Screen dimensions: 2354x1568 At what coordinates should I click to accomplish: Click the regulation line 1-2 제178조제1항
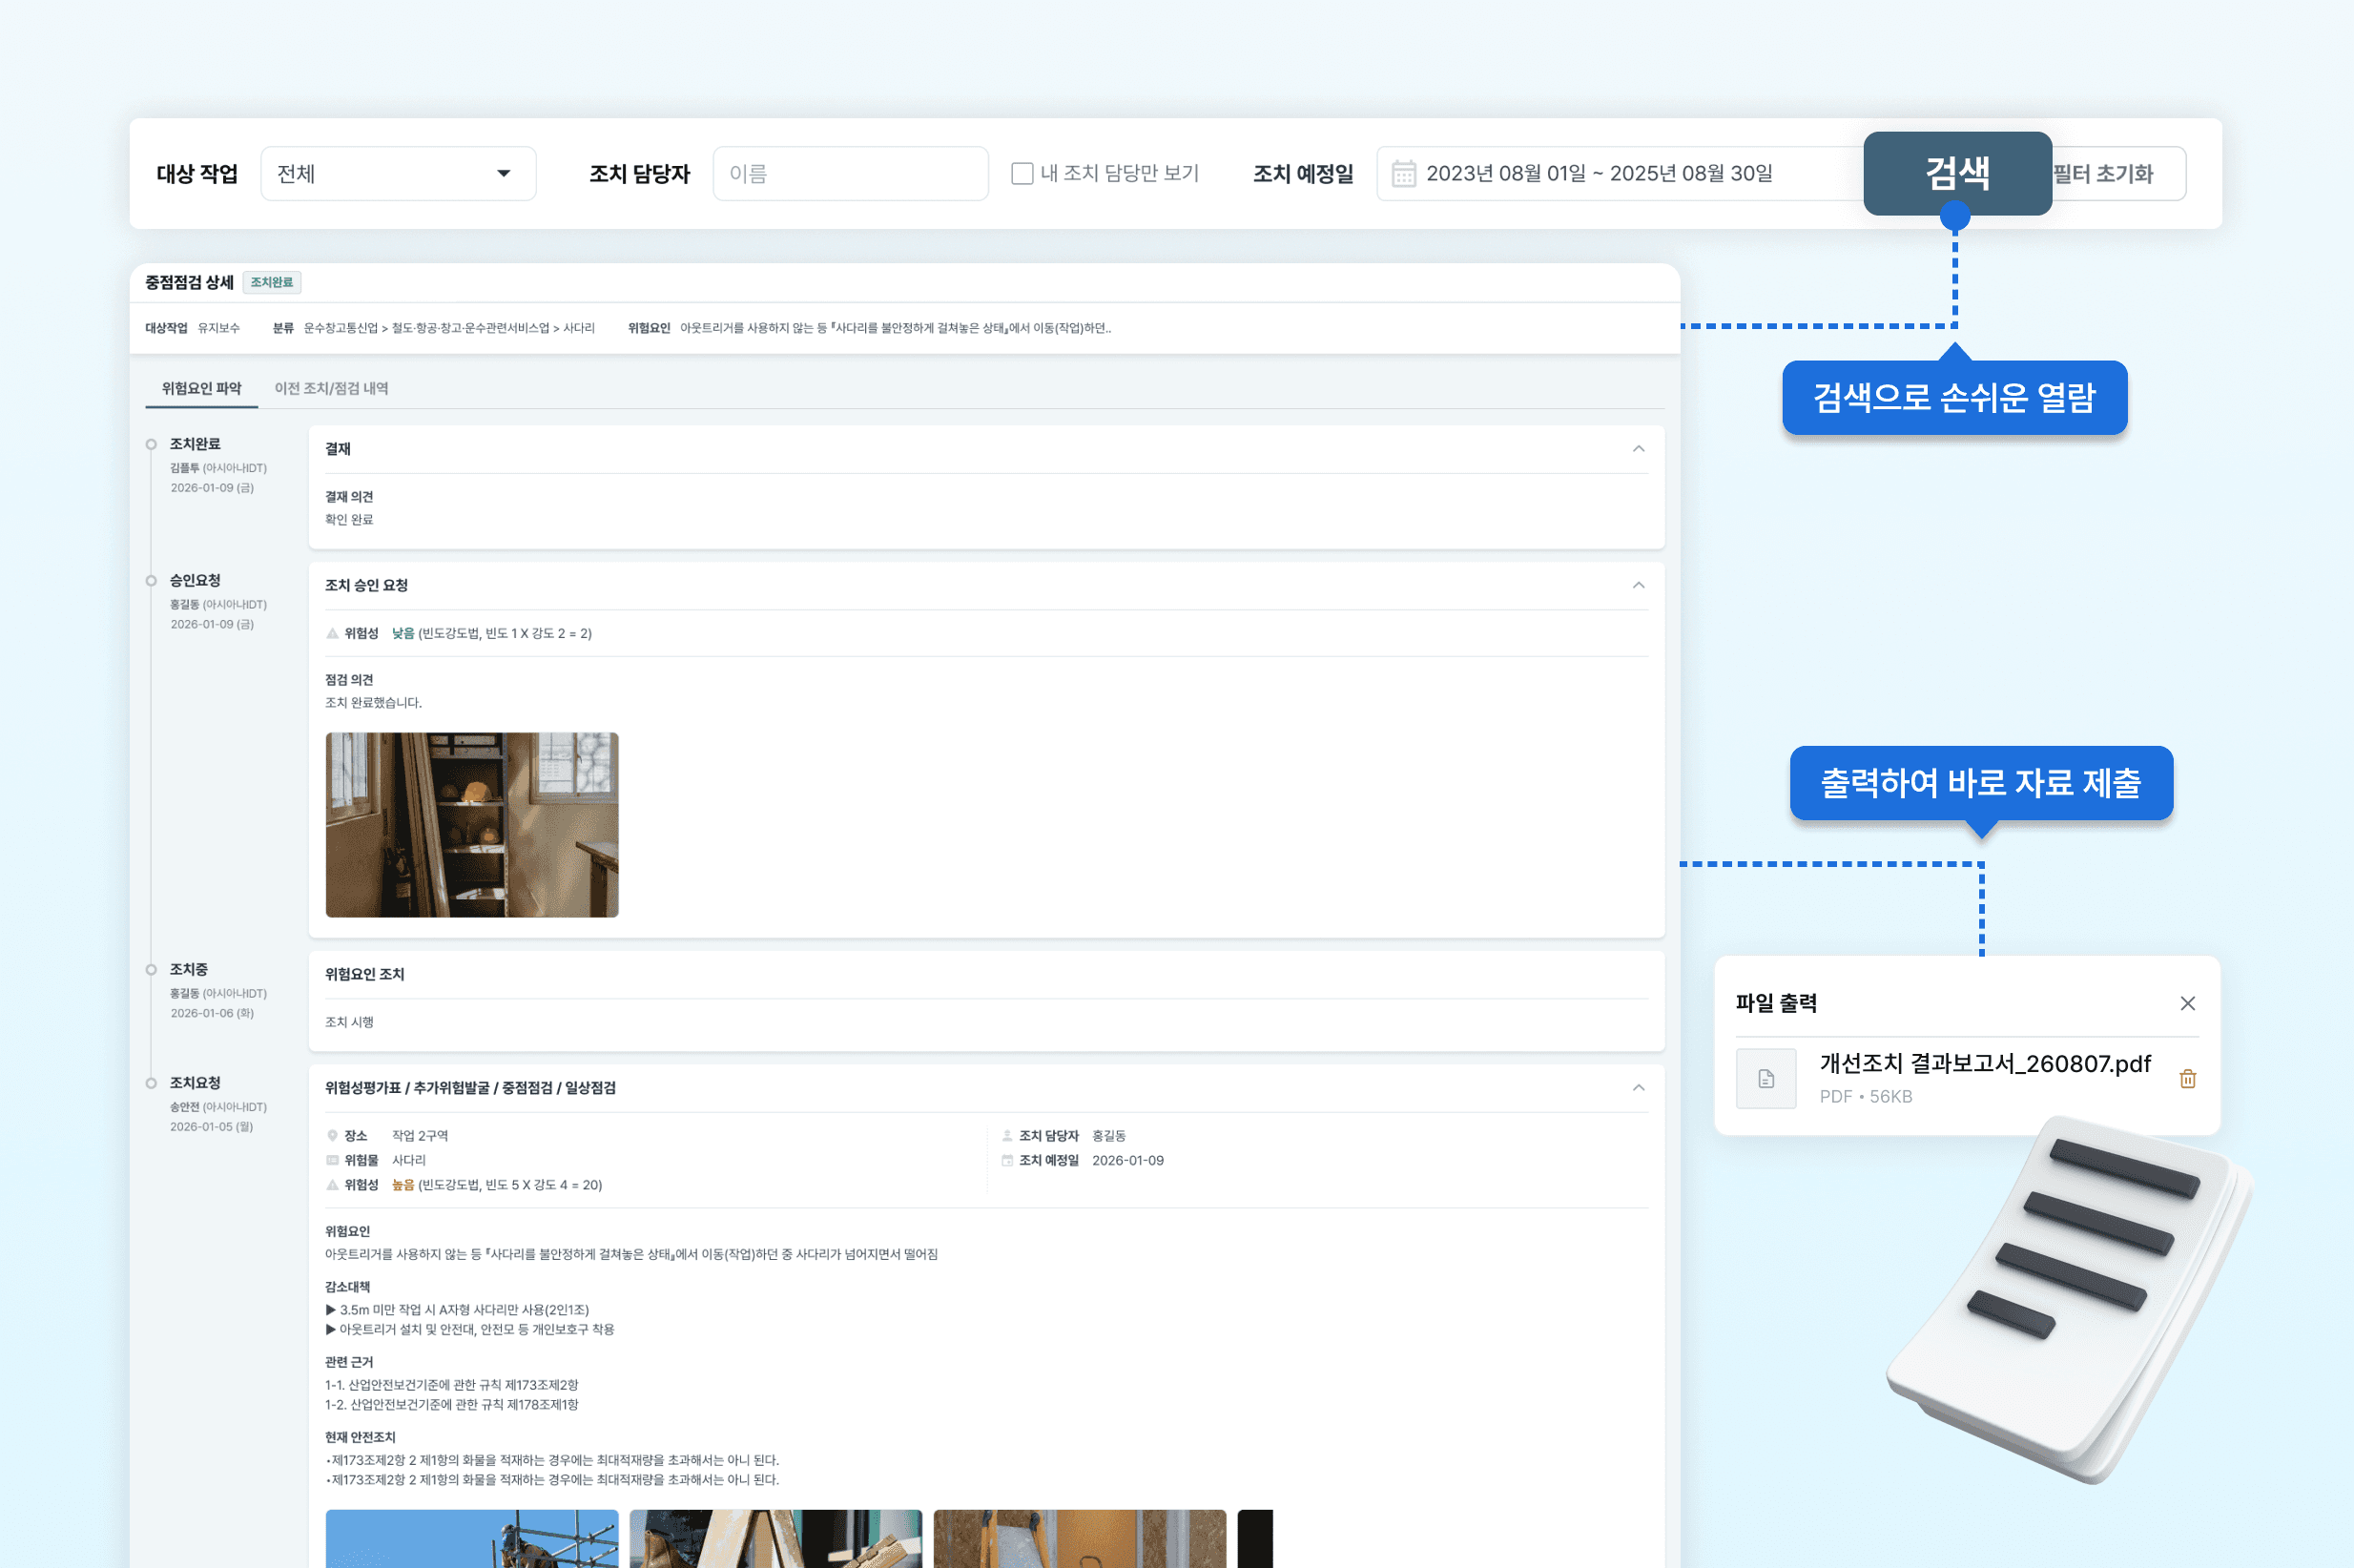(452, 1405)
